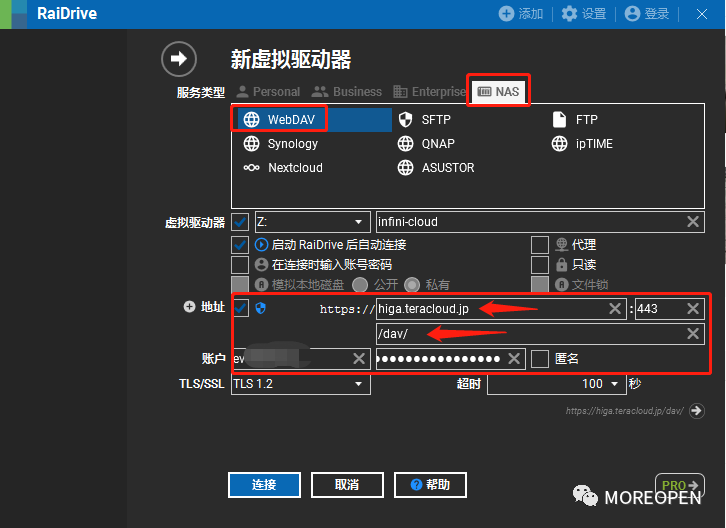Image resolution: width=726 pixels, height=528 pixels.
Task: Click the 添加 plus icon
Action: click(506, 13)
